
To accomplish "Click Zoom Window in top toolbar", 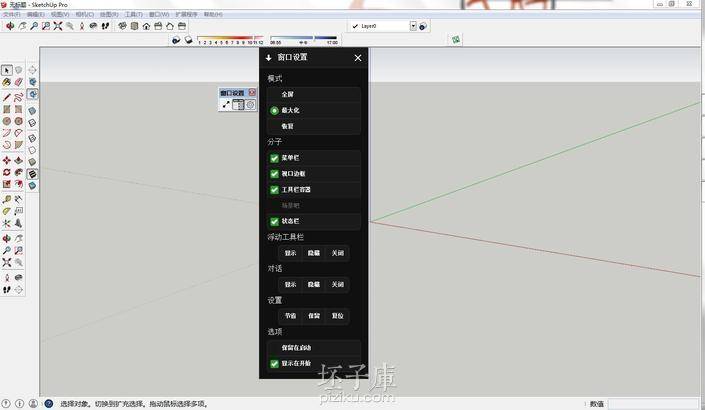I will (x=46, y=26).
